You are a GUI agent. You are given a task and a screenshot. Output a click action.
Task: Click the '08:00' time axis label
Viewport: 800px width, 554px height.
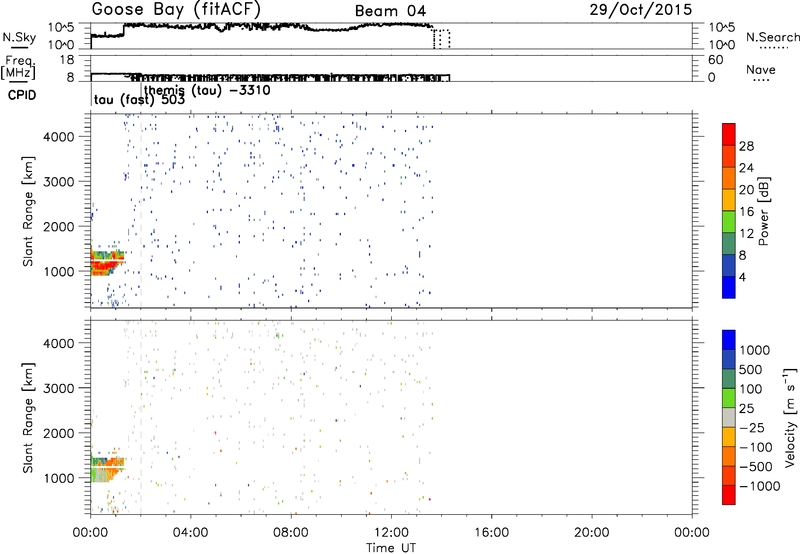(291, 533)
